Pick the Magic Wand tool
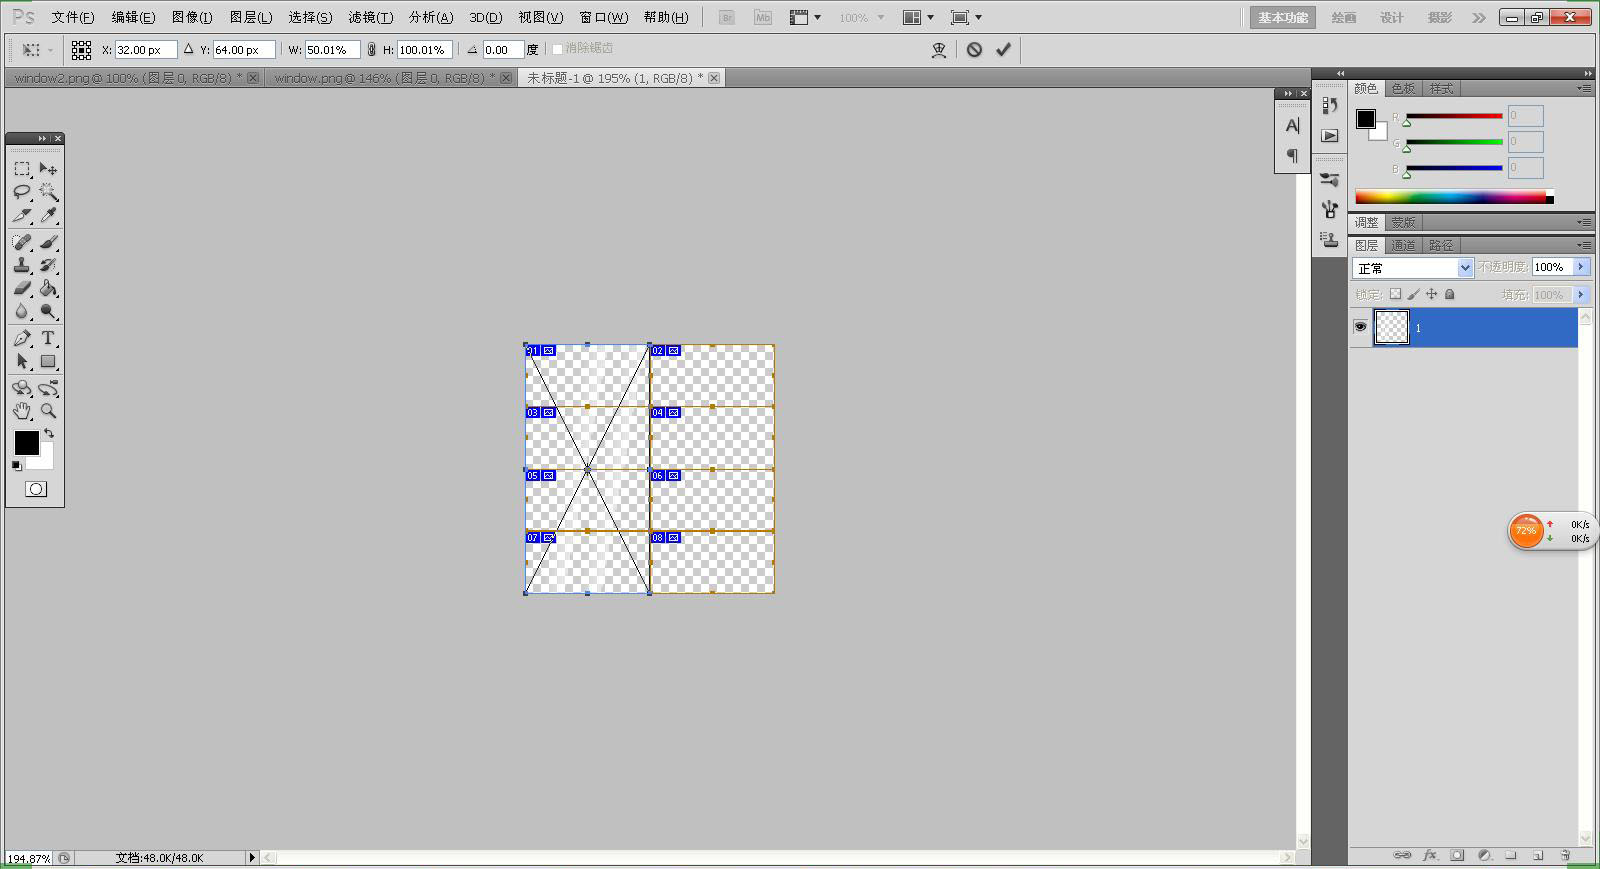This screenshot has height=869, width=1600. (x=48, y=192)
